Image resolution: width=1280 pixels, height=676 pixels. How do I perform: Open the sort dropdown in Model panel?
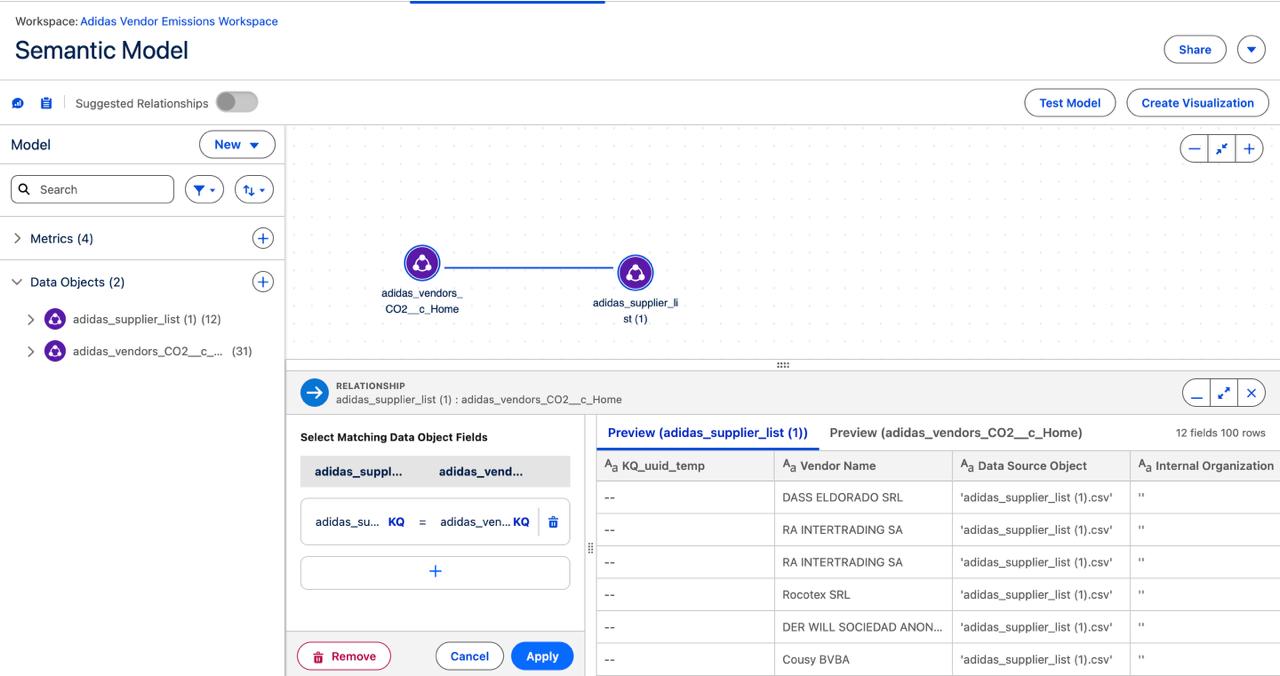[x=254, y=189]
